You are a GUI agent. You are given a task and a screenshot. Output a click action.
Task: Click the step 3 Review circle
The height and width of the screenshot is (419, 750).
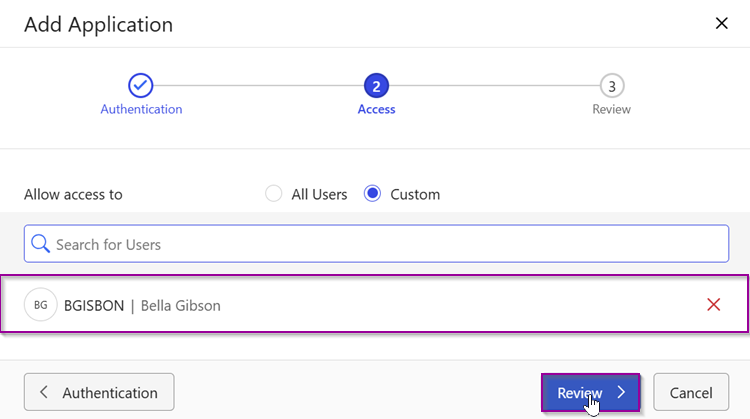point(612,86)
